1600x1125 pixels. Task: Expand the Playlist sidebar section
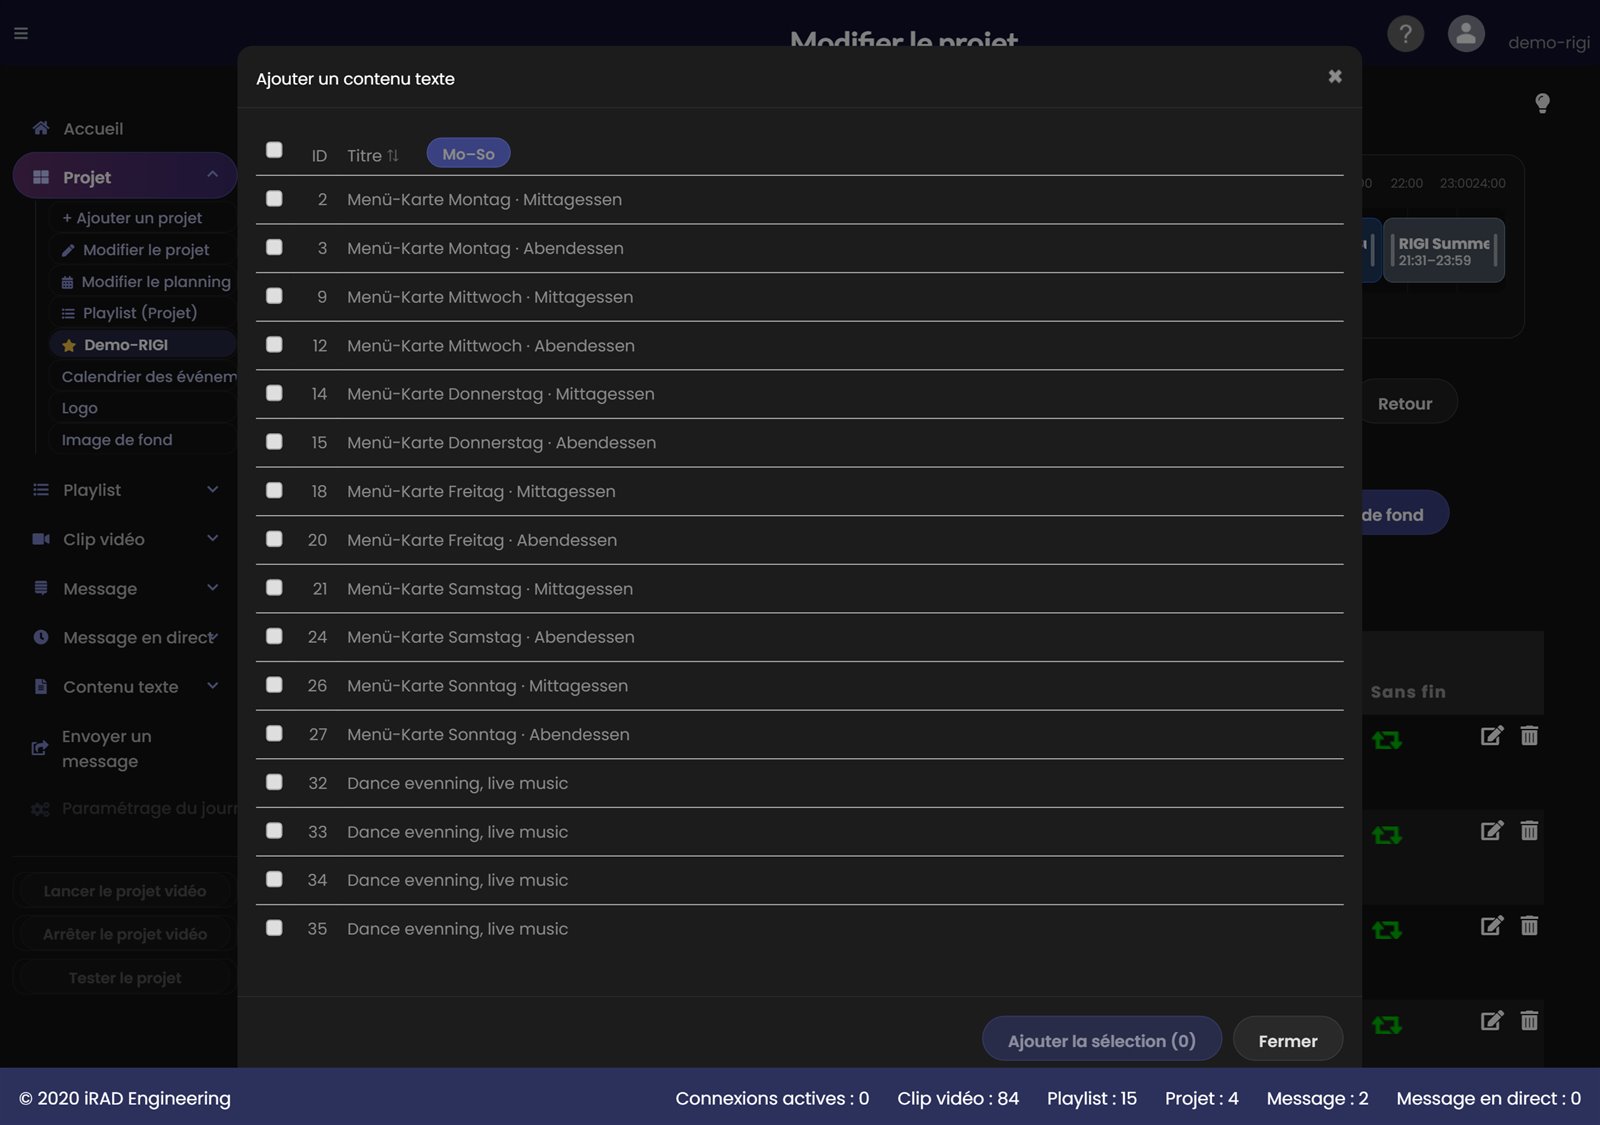point(125,490)
